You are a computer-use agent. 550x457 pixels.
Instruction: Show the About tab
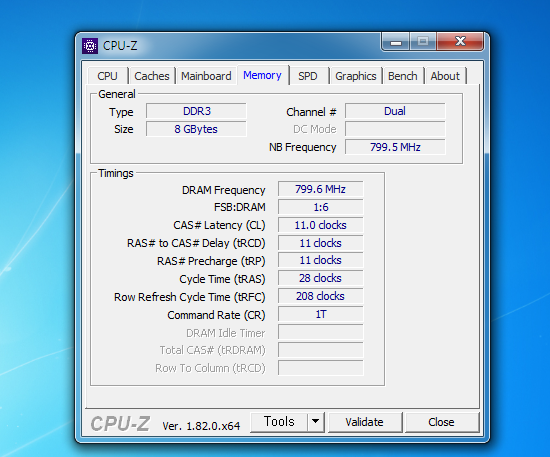pyautogui.click(x=445, y=76)
